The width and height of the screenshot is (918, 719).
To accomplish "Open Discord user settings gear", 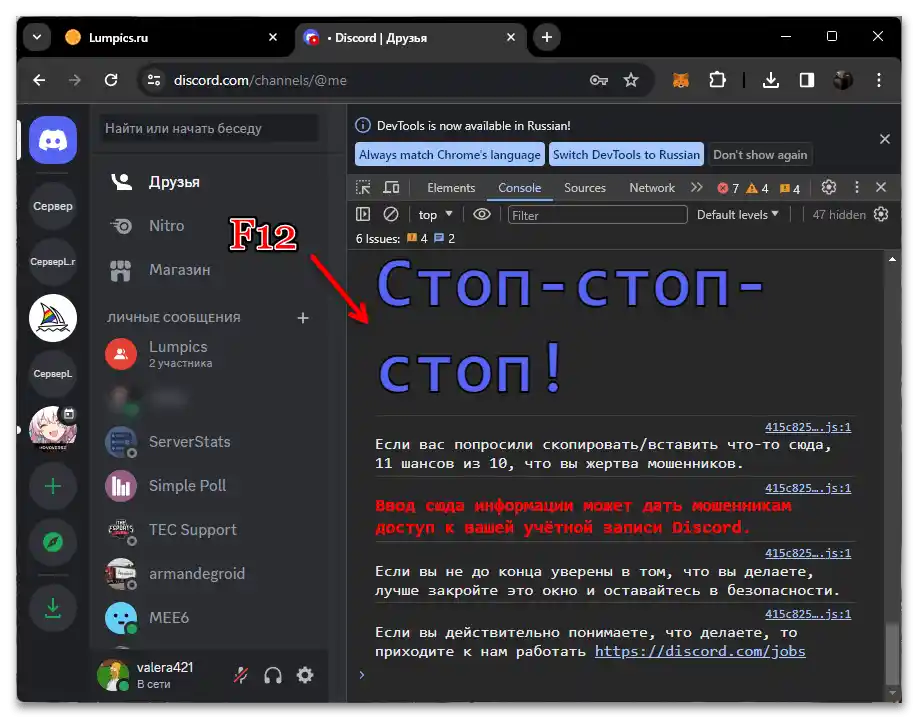I will point(305,676).
